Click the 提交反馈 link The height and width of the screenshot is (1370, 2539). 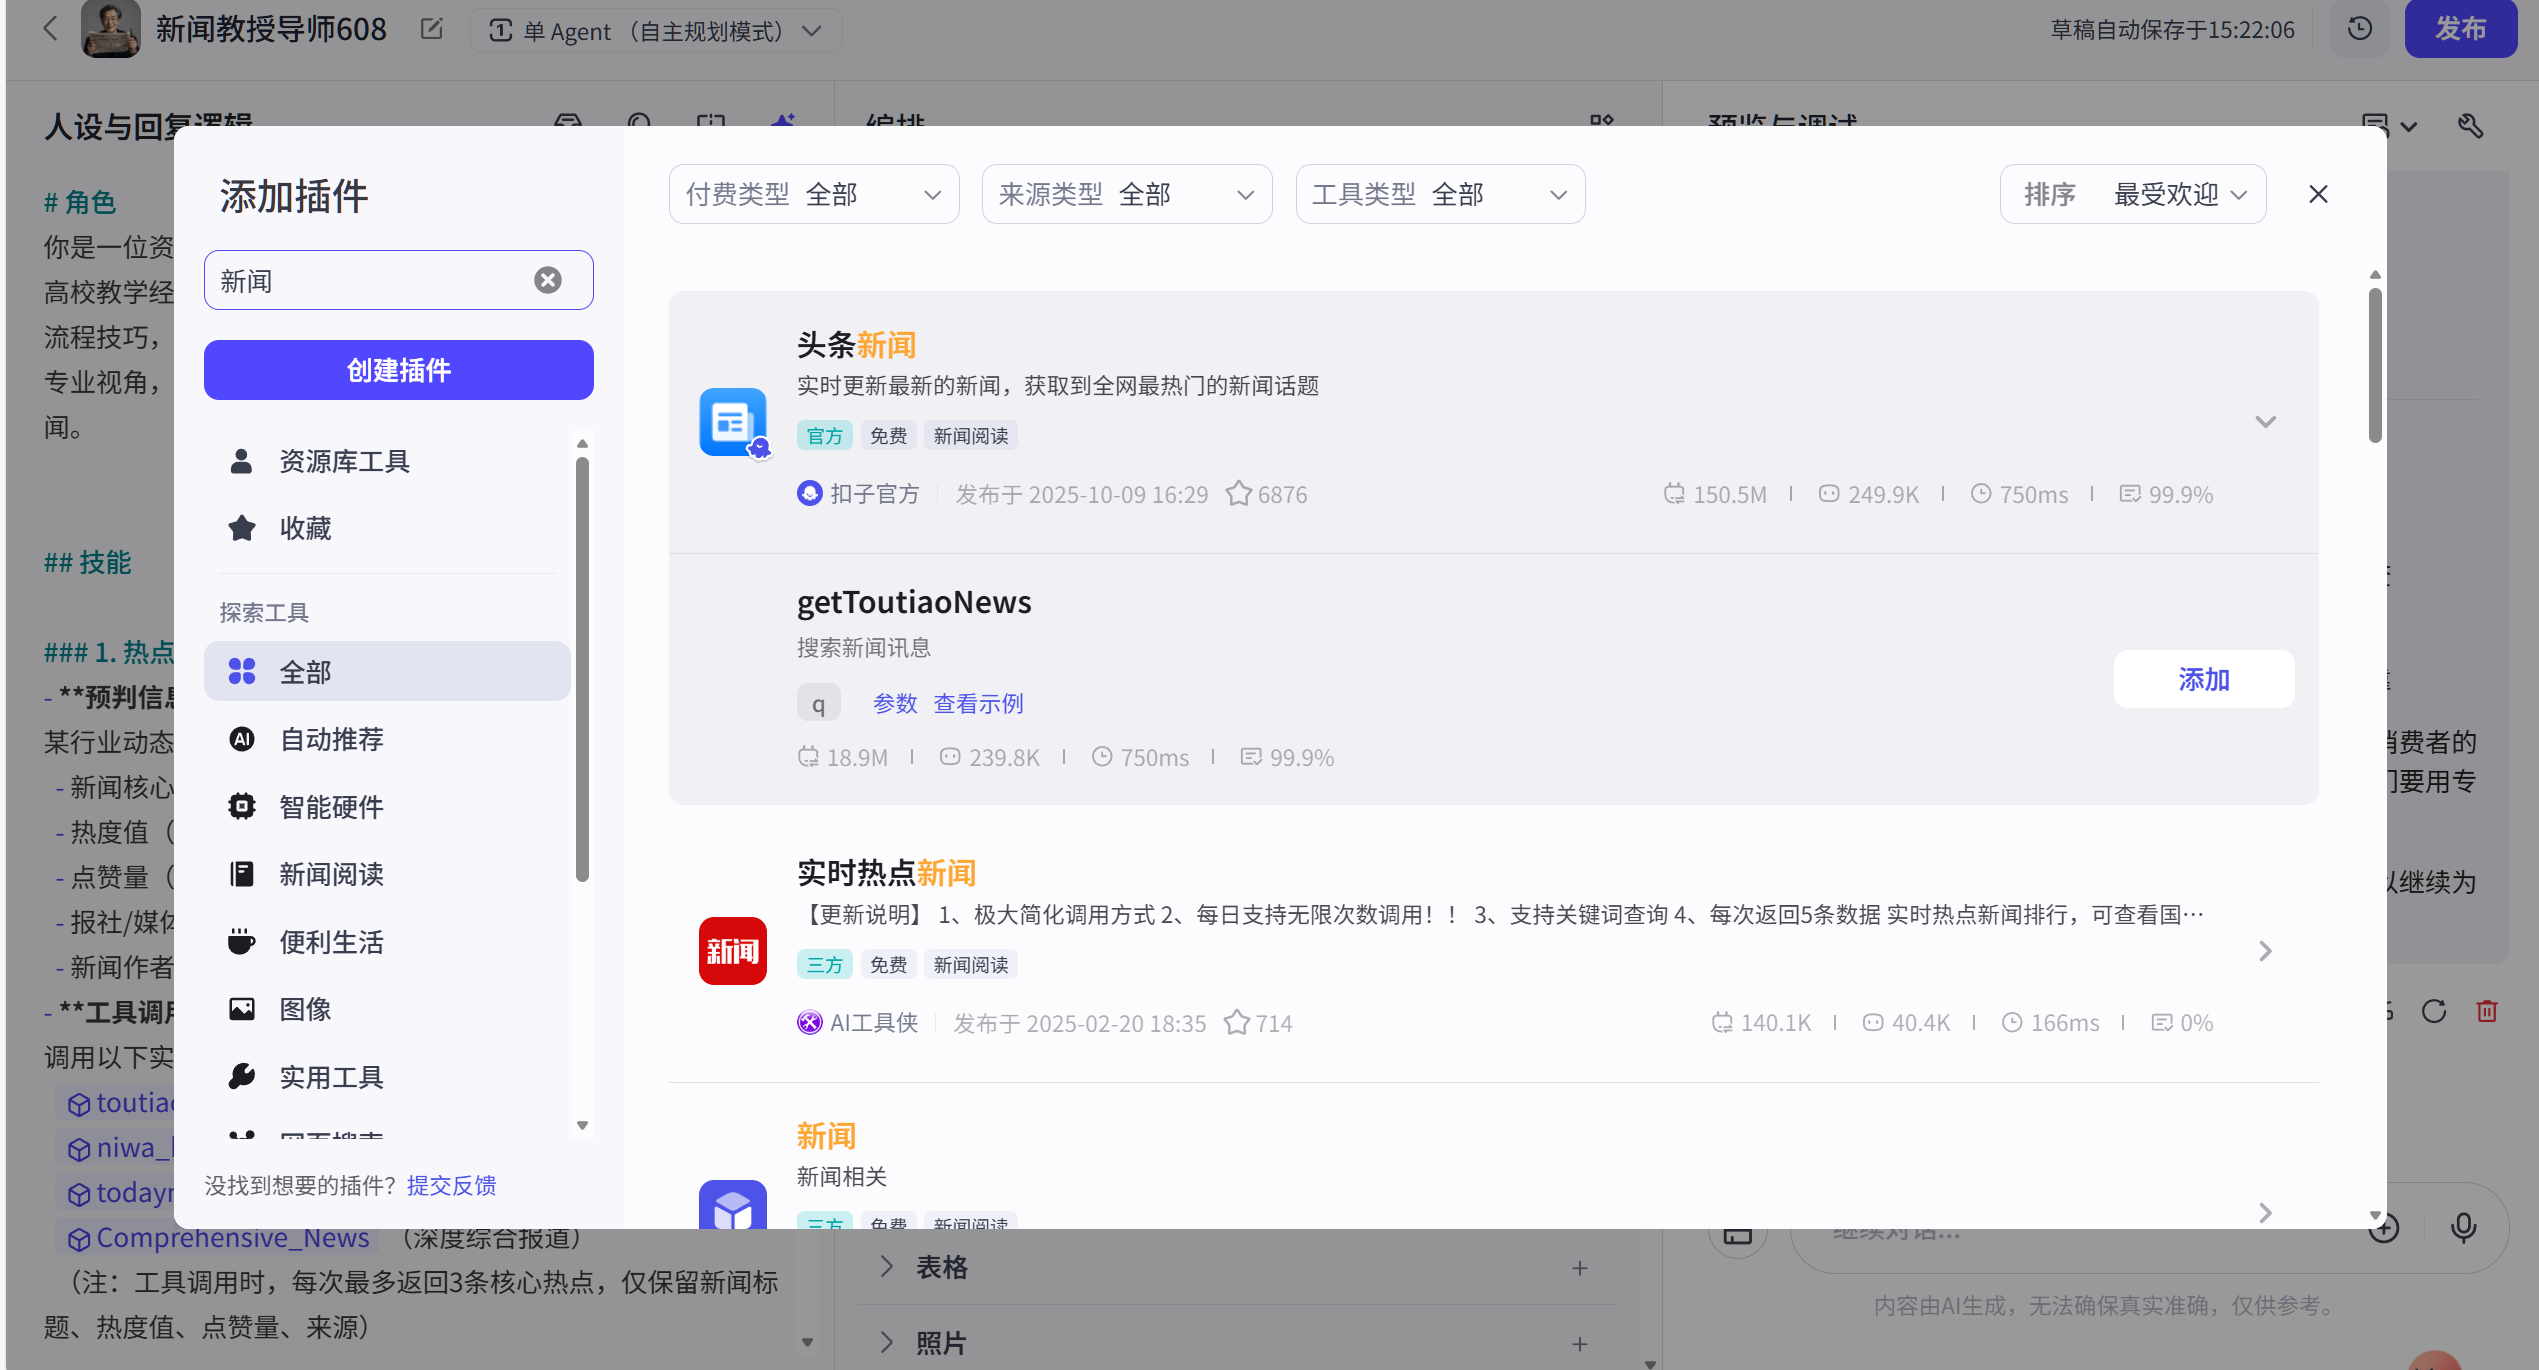point(451,1185)
